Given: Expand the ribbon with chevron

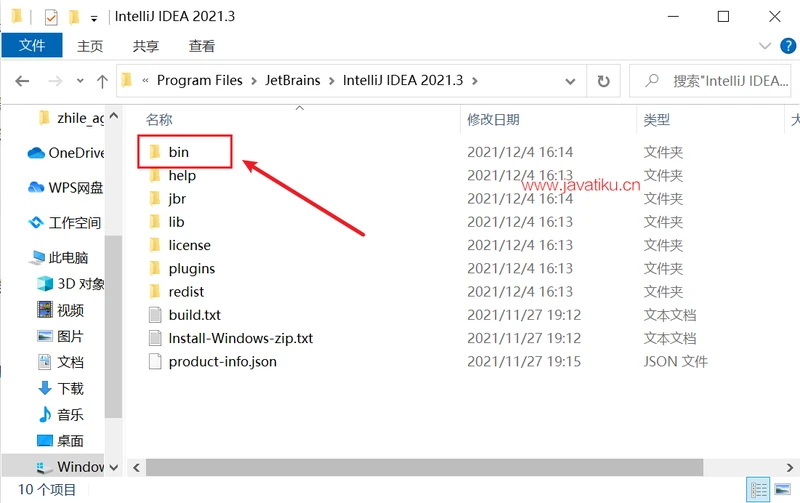Looking at the screenshot, I should (765, 46).
